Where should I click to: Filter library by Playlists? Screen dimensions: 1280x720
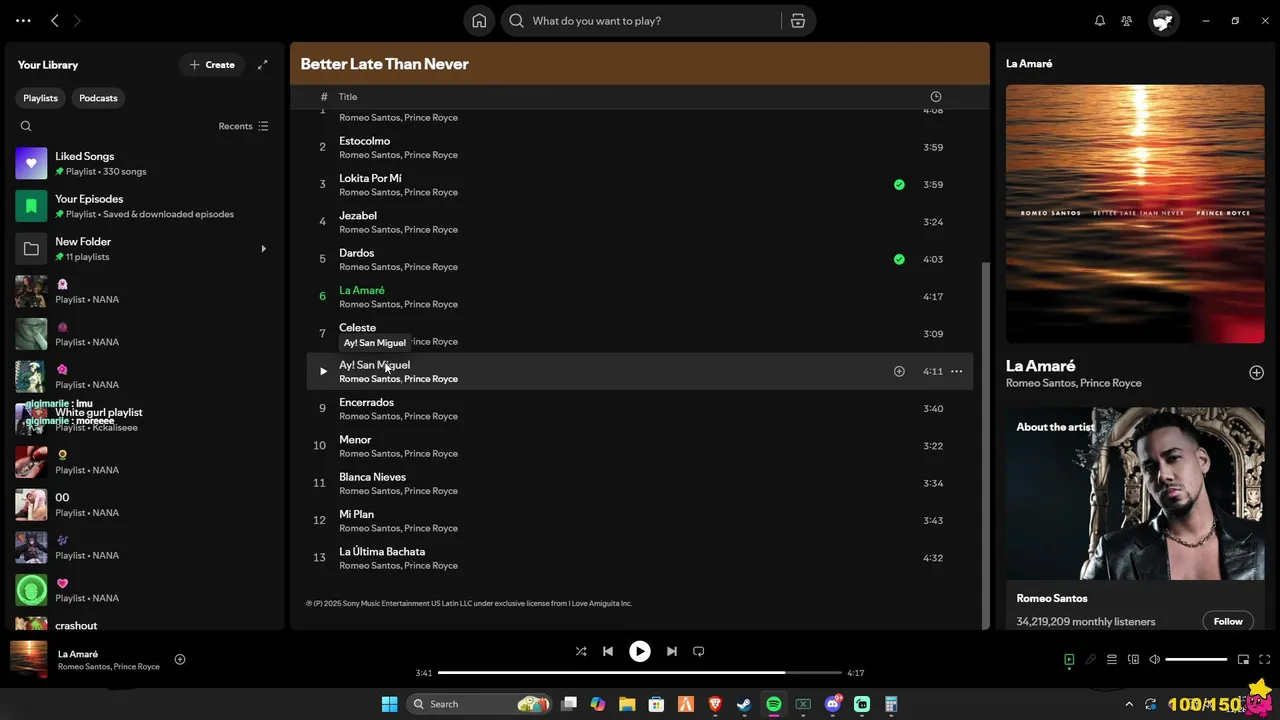[x=41, y=98]
